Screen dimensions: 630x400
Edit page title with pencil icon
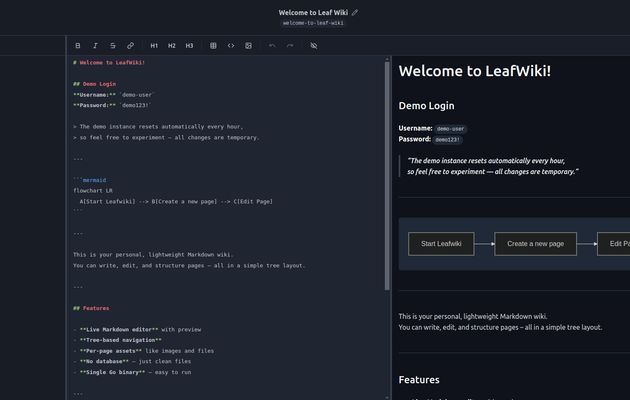(355, 12)
